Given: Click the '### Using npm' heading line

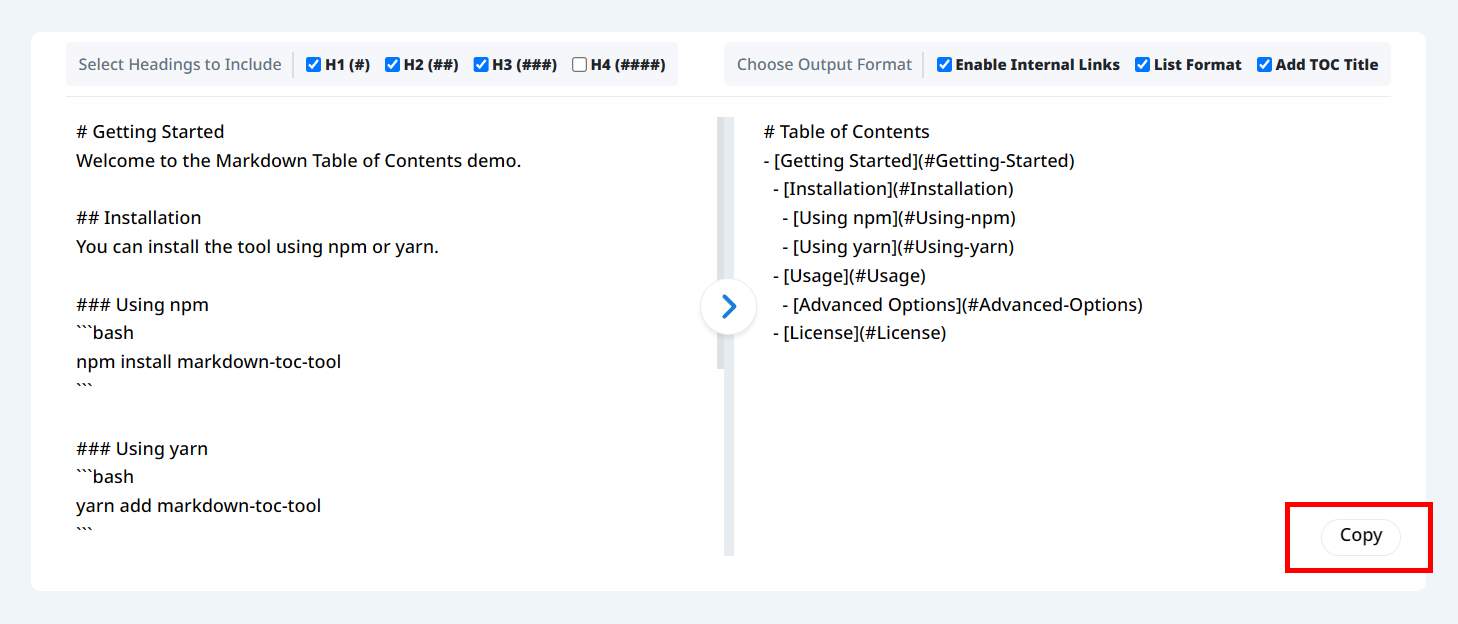Looking at the screenshot, I should tap(142, 305).
